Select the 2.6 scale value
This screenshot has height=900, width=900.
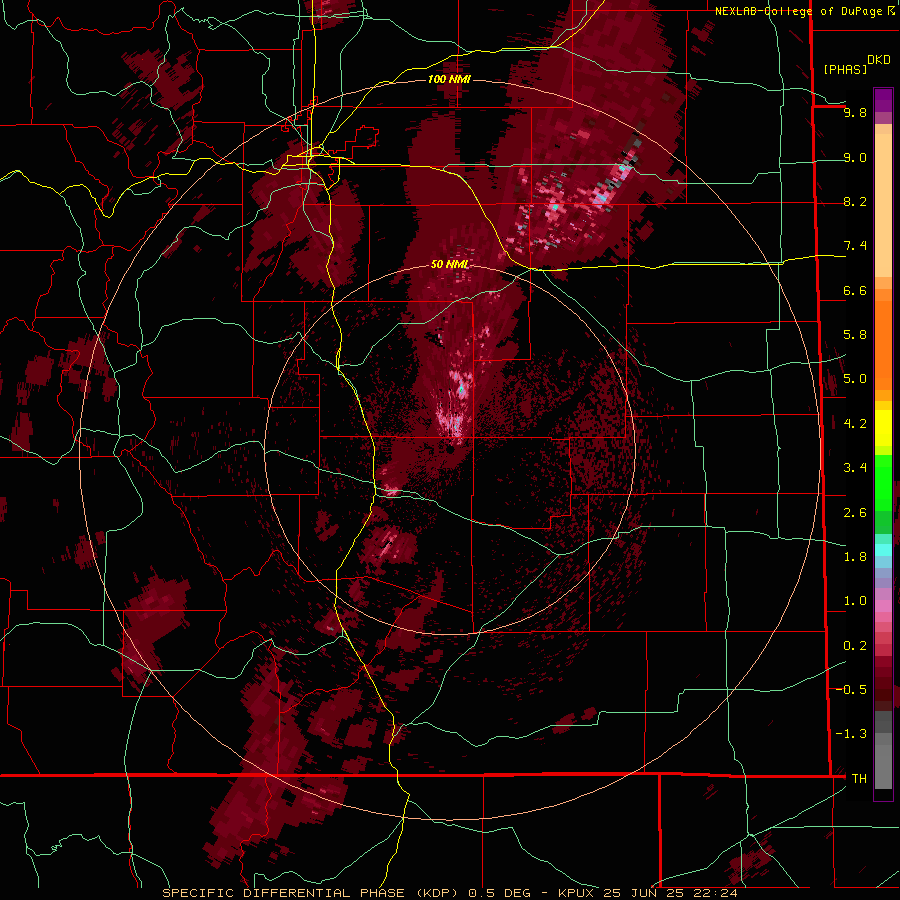coord(855,513)
